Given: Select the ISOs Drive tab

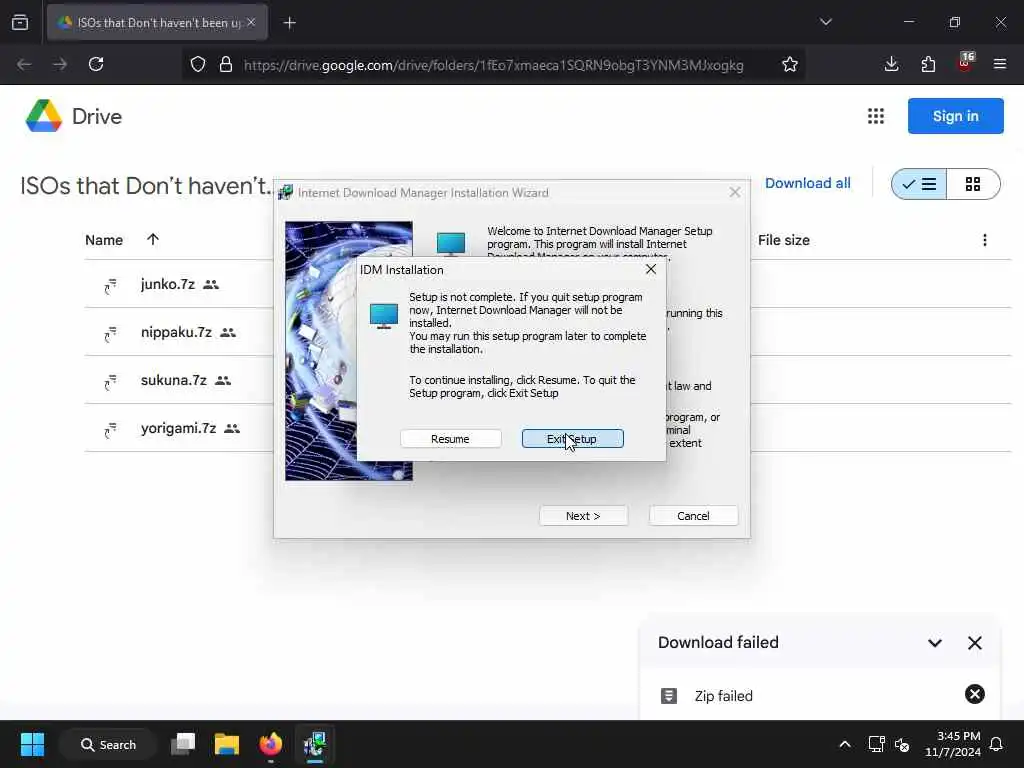Looking at the screenshot, I should pyautogui.click(x=157, y=23).
